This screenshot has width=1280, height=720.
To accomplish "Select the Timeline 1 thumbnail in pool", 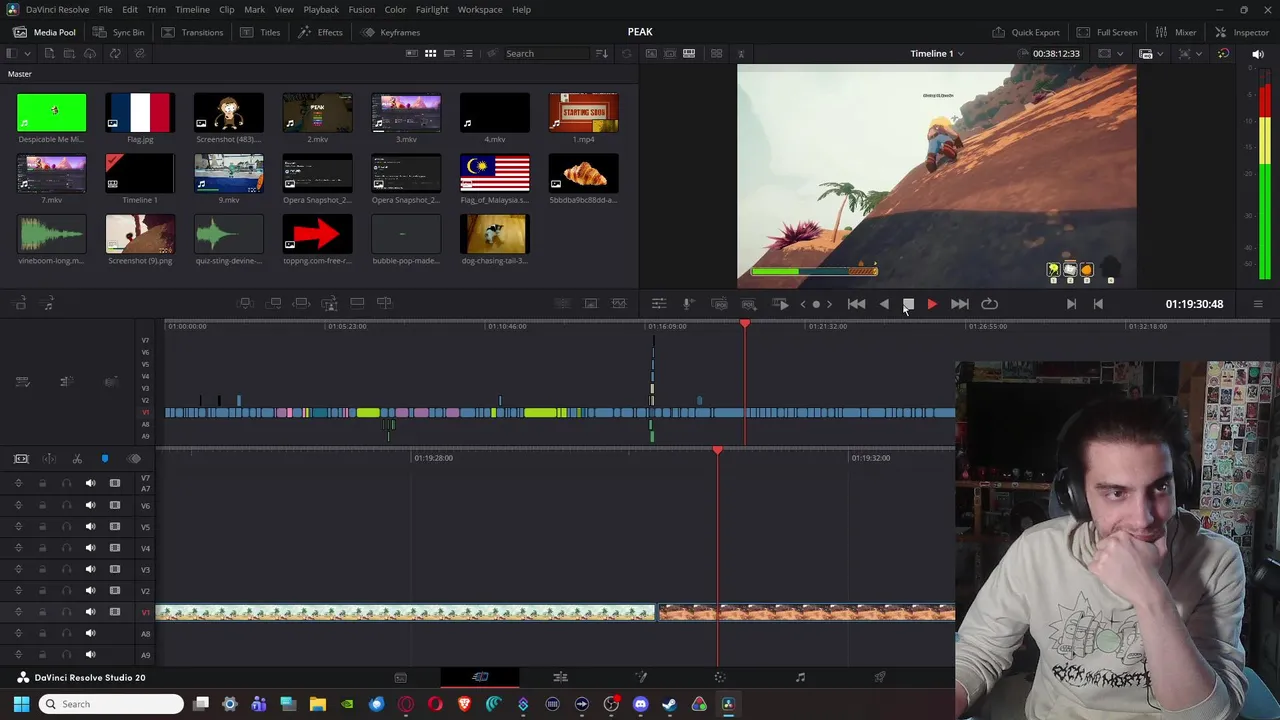I will click(x=140, y=174).
